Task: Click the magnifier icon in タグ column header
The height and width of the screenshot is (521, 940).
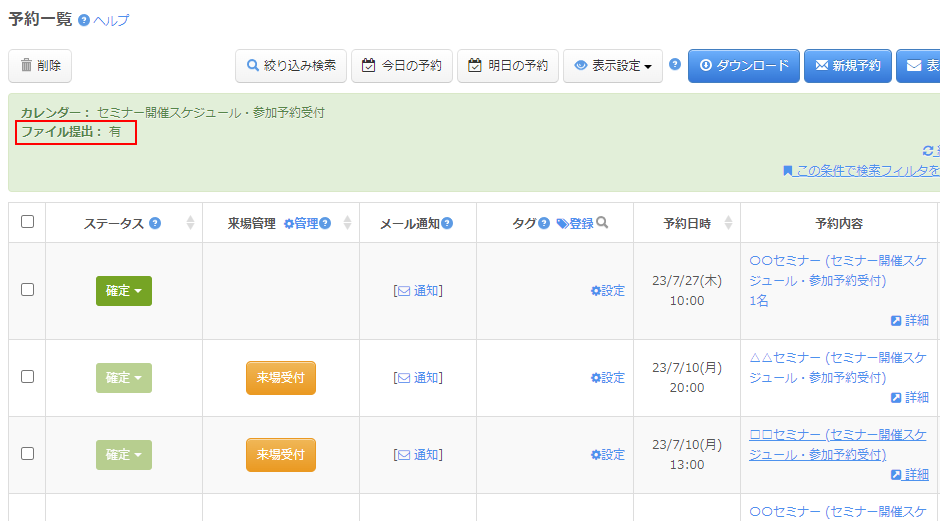Action: pos(602,223)
